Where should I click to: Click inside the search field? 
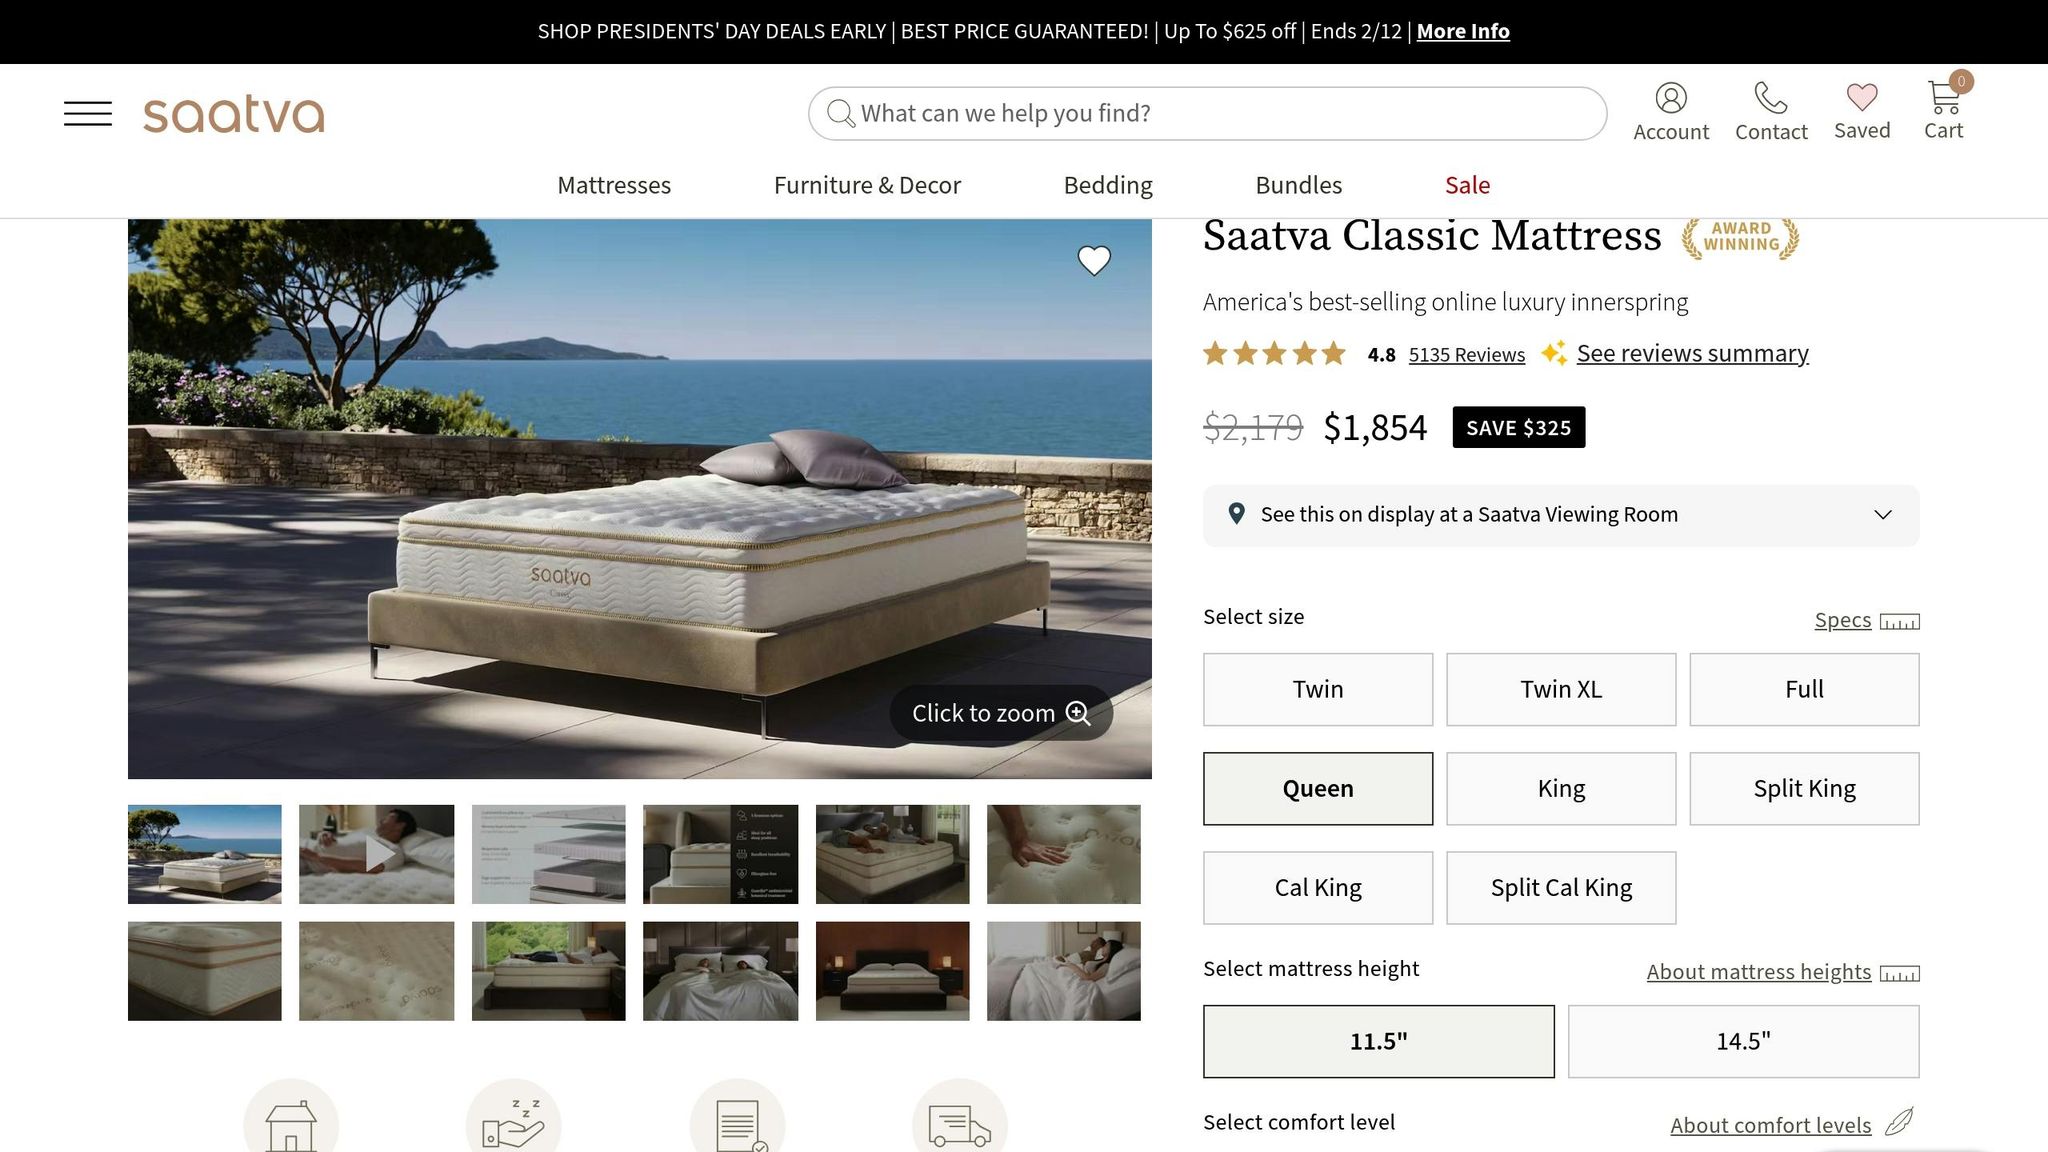point(1200,113)
